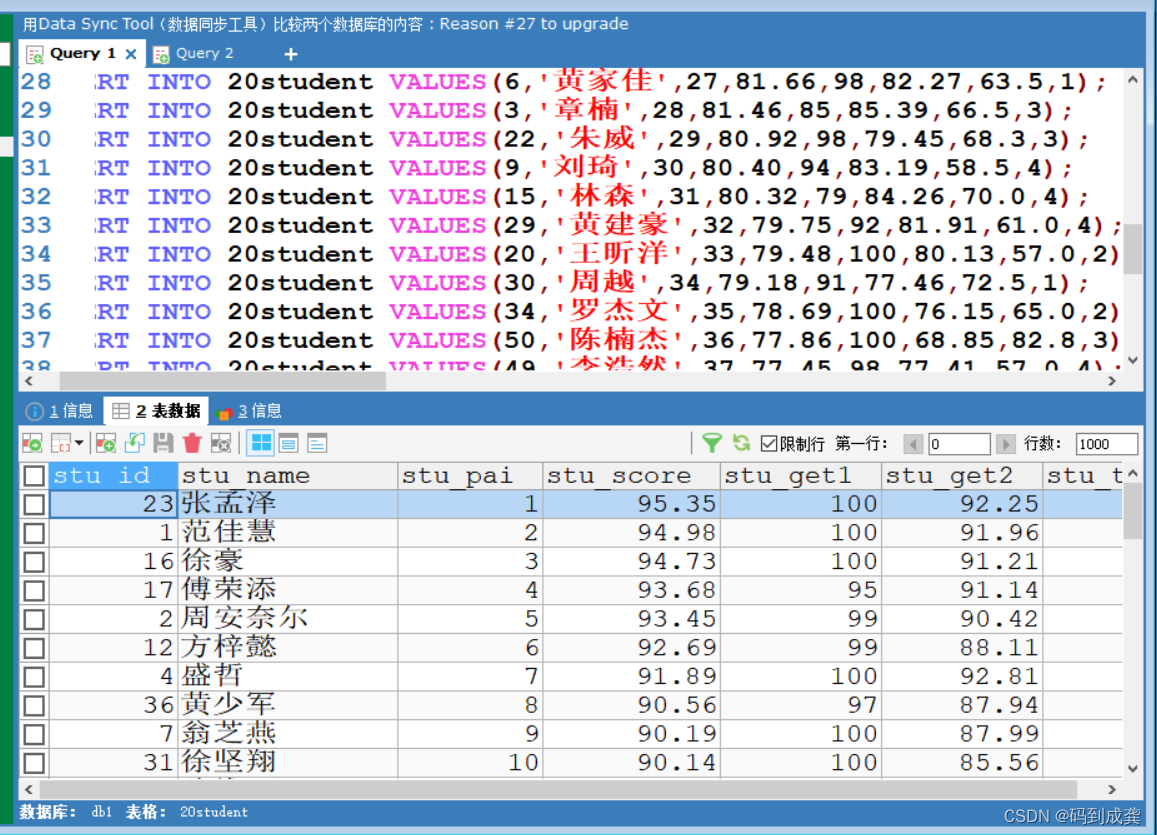This screenshot has width=1157, height=835.
Task: Create a new query with the + tab button
Action: [290, 53]
